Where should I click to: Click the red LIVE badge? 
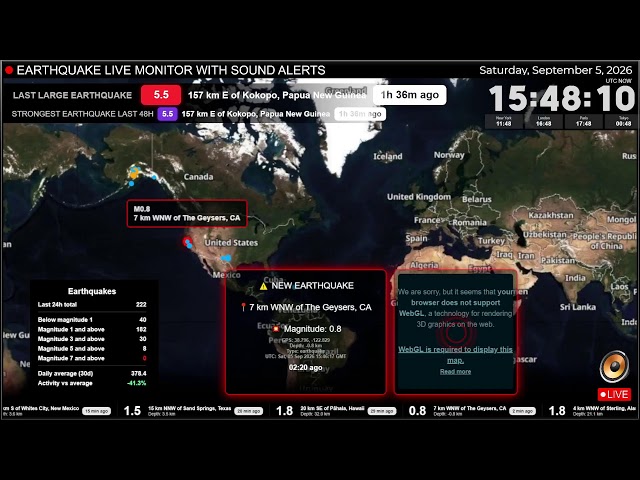pyautogui.click(x=614, y=394)
